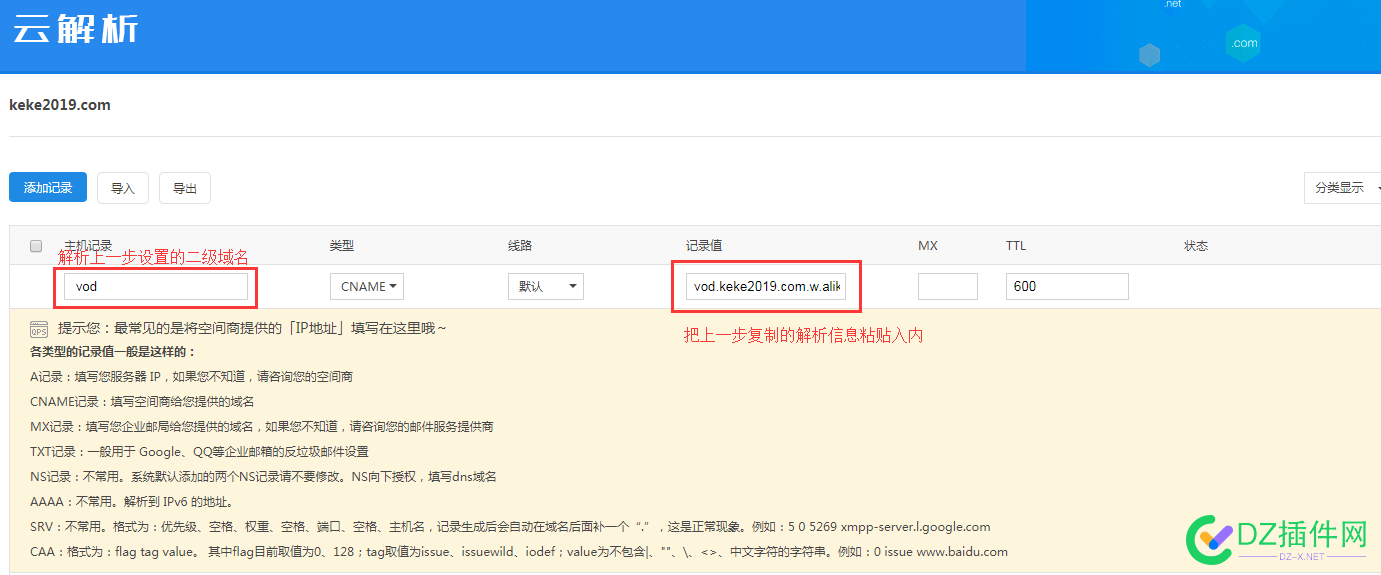Focus the host record field containing vod
The width and height of the screenshot is (1381, 575).
pyautogui.click(x=155, y=287)
